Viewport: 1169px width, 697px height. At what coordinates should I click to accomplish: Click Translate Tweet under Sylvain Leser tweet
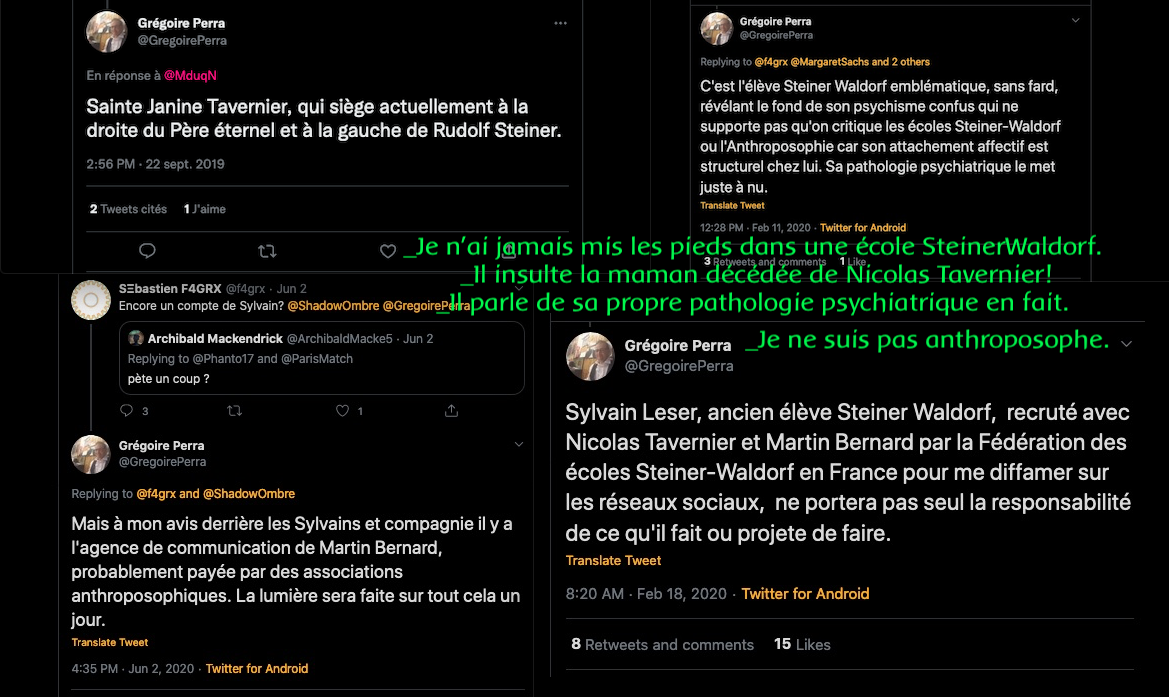(x=613, y=561)
